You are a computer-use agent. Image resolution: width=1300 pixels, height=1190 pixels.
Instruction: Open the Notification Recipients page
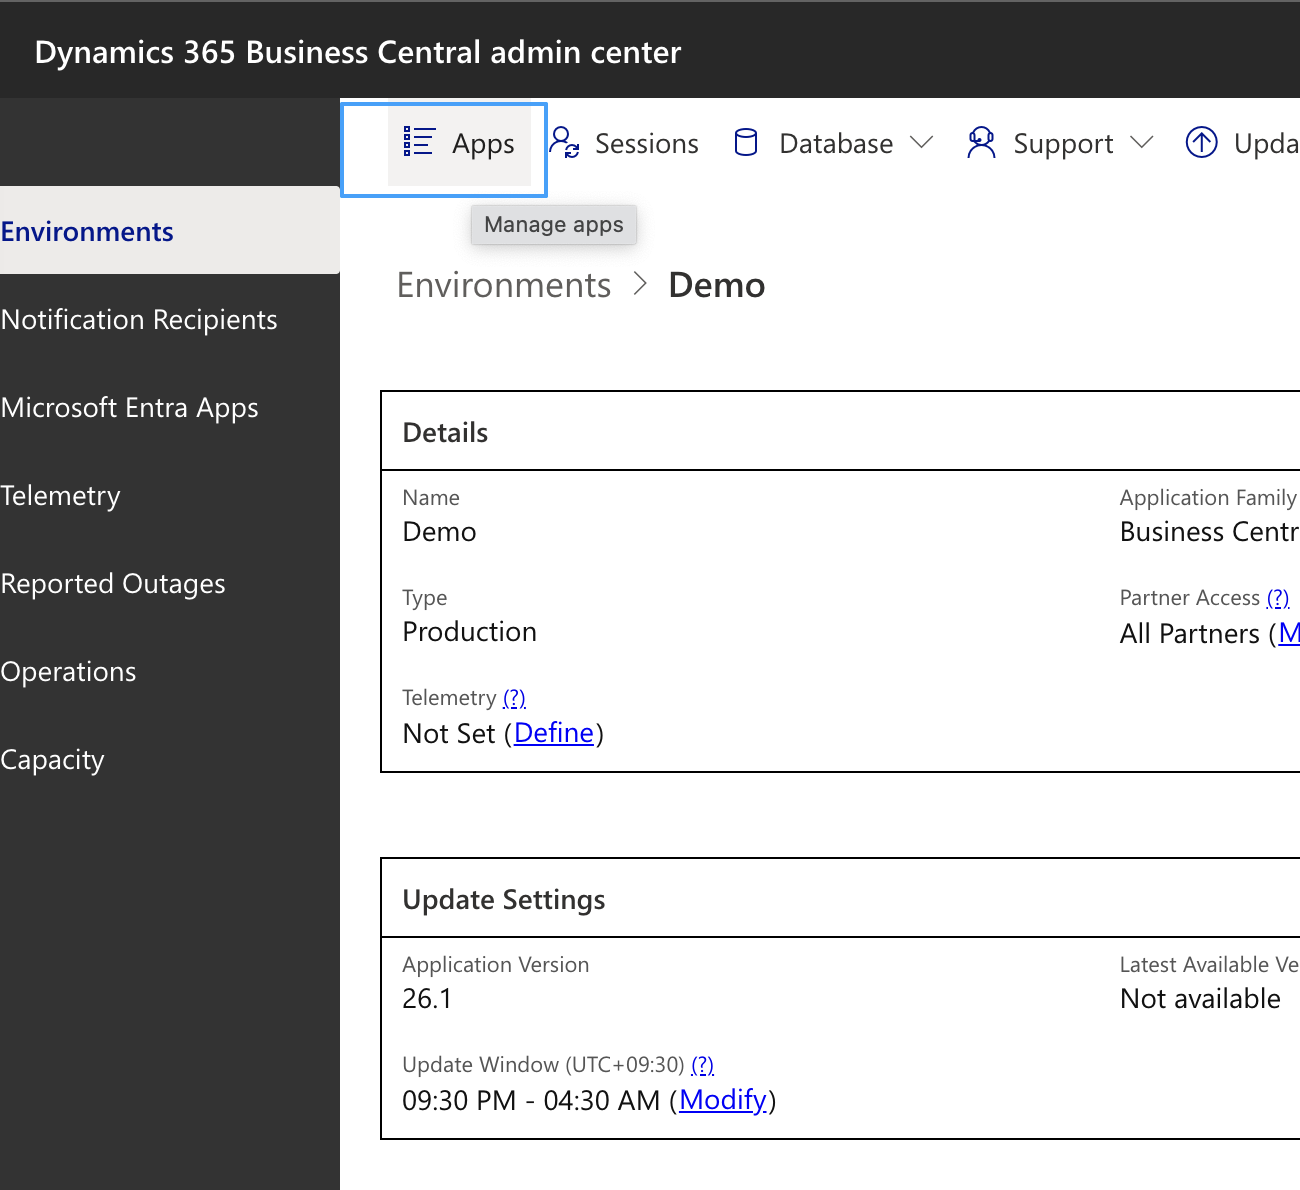[139, 319]
